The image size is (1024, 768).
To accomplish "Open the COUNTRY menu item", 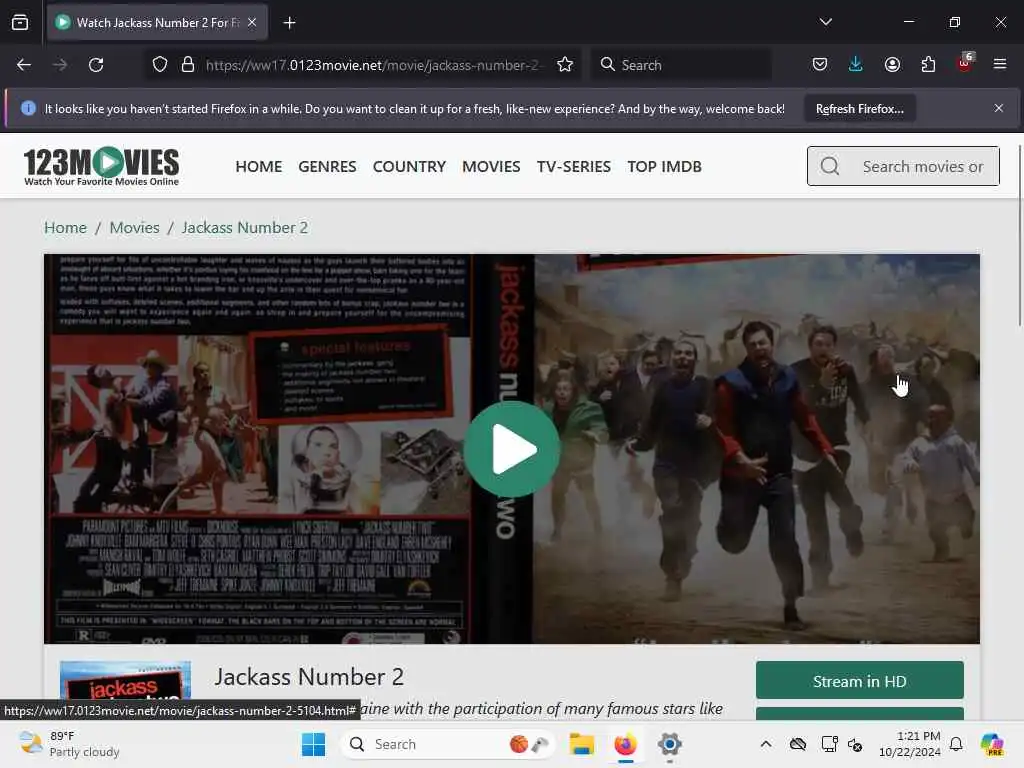I will [409, 167].
